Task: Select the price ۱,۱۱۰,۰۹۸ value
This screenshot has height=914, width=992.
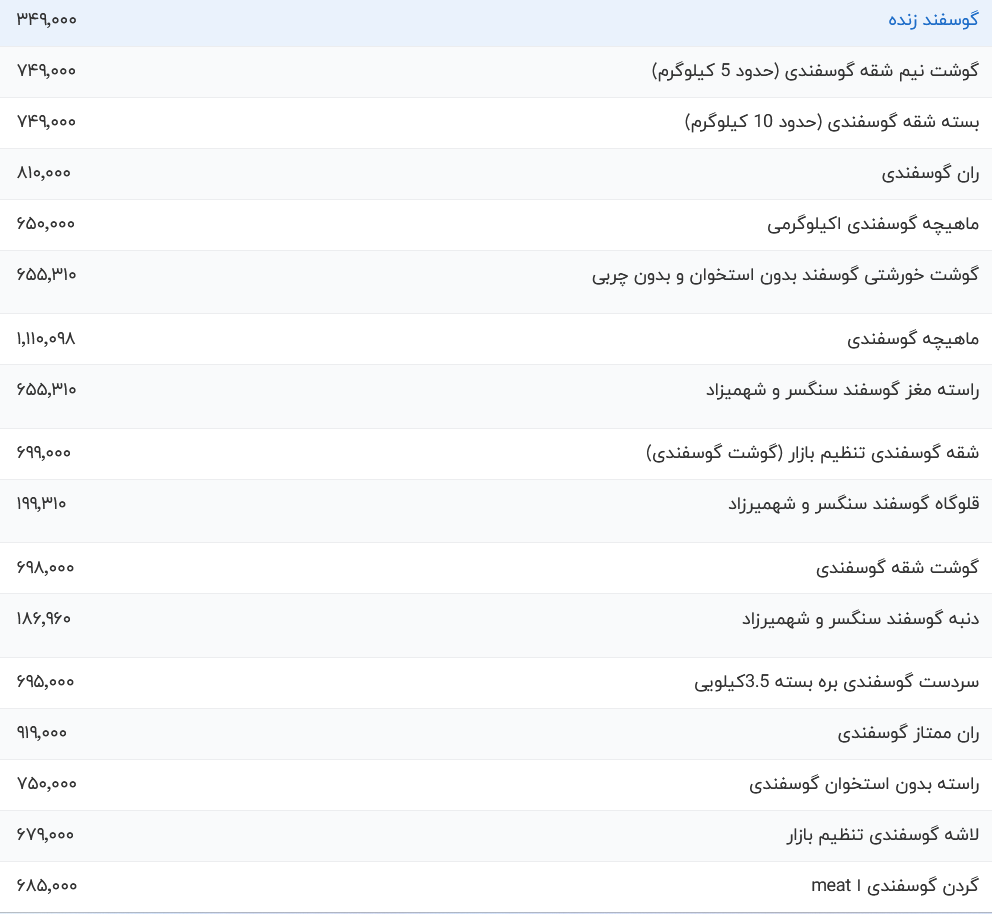Action: click(x=43, y=338)
